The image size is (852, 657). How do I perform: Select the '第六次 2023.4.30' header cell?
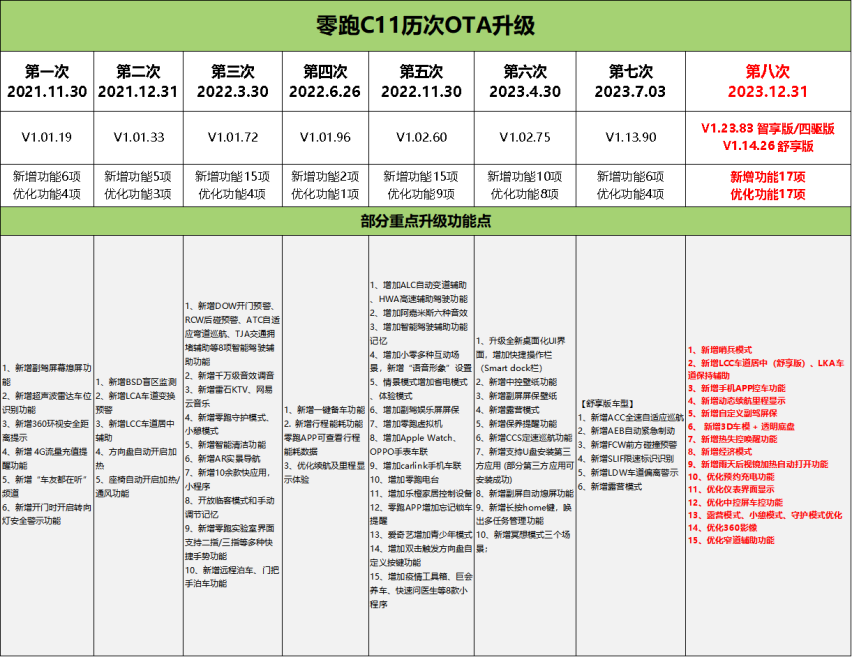[525, 82]
